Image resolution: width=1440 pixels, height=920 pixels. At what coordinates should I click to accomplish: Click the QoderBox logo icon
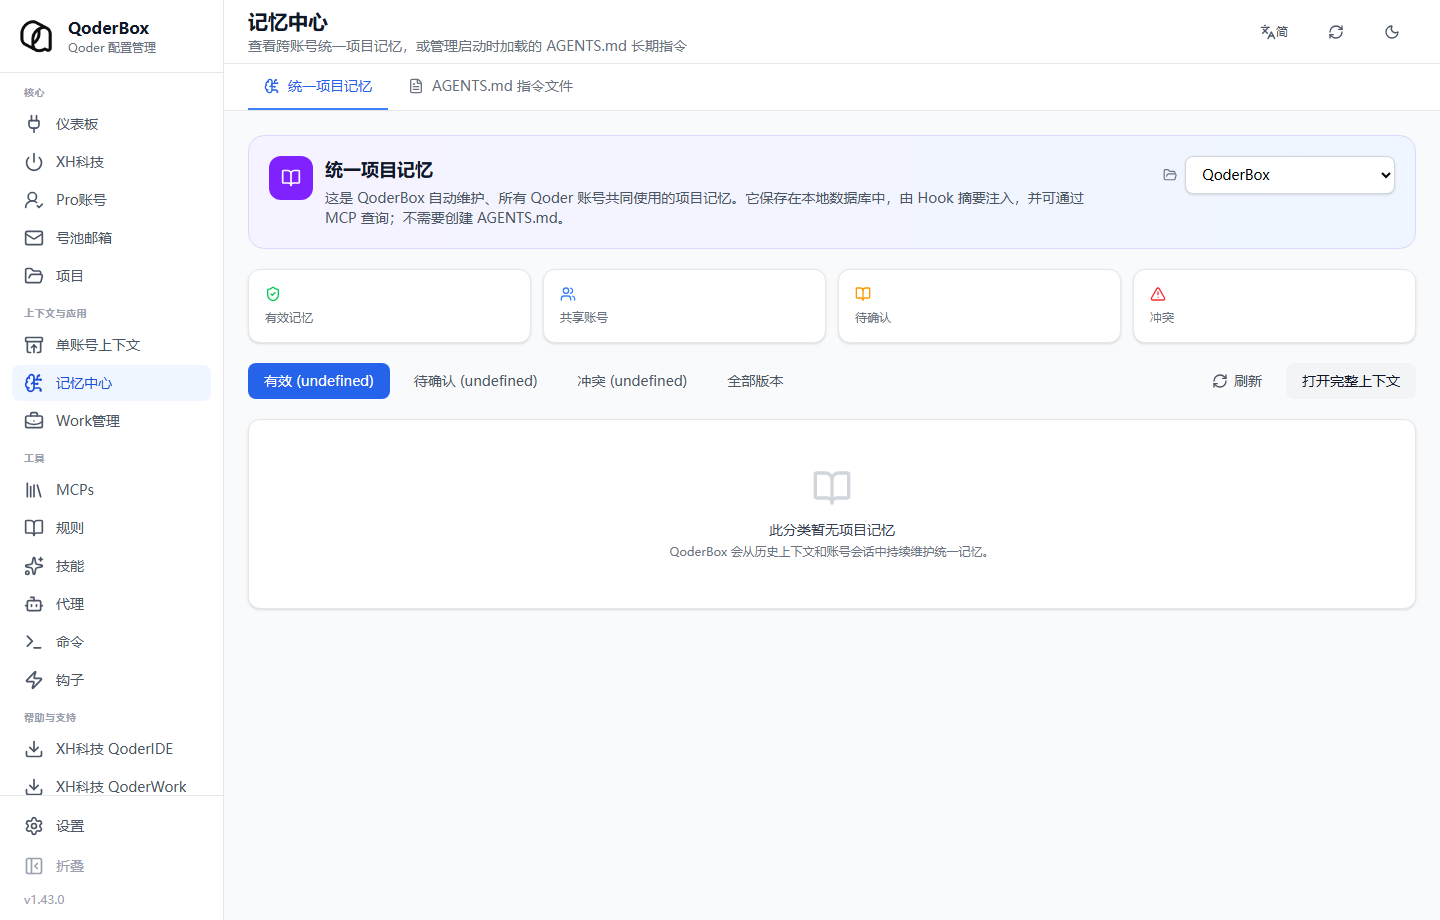tap(36, 36)
